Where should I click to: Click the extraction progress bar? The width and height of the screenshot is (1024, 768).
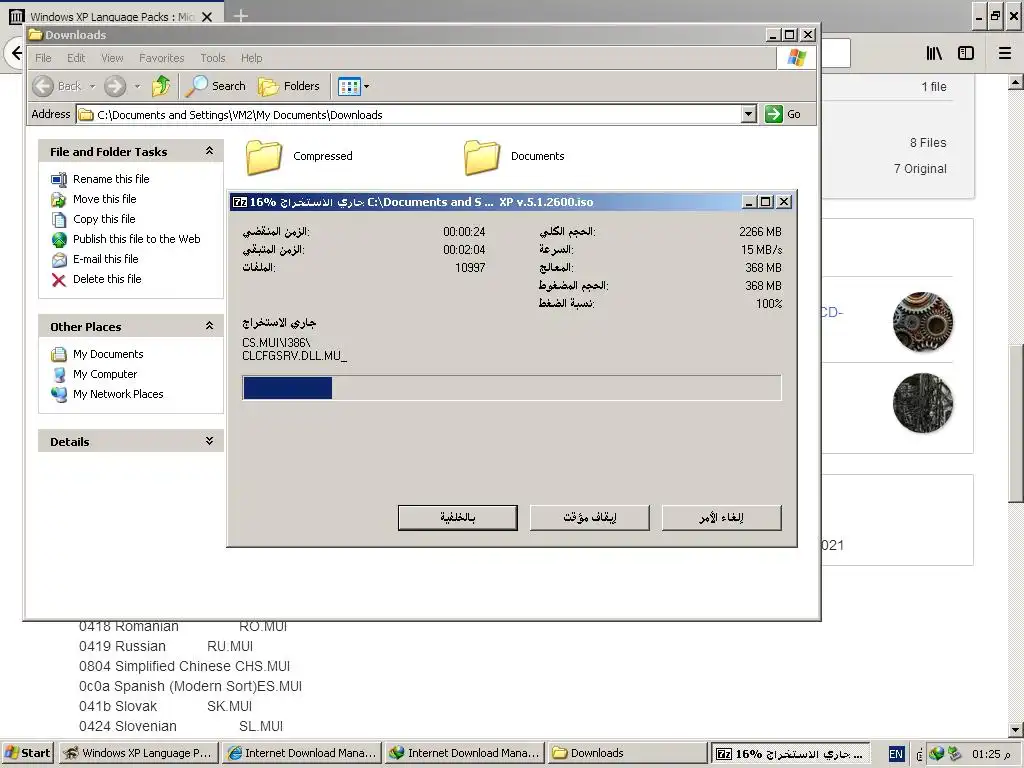coord(512,388)
